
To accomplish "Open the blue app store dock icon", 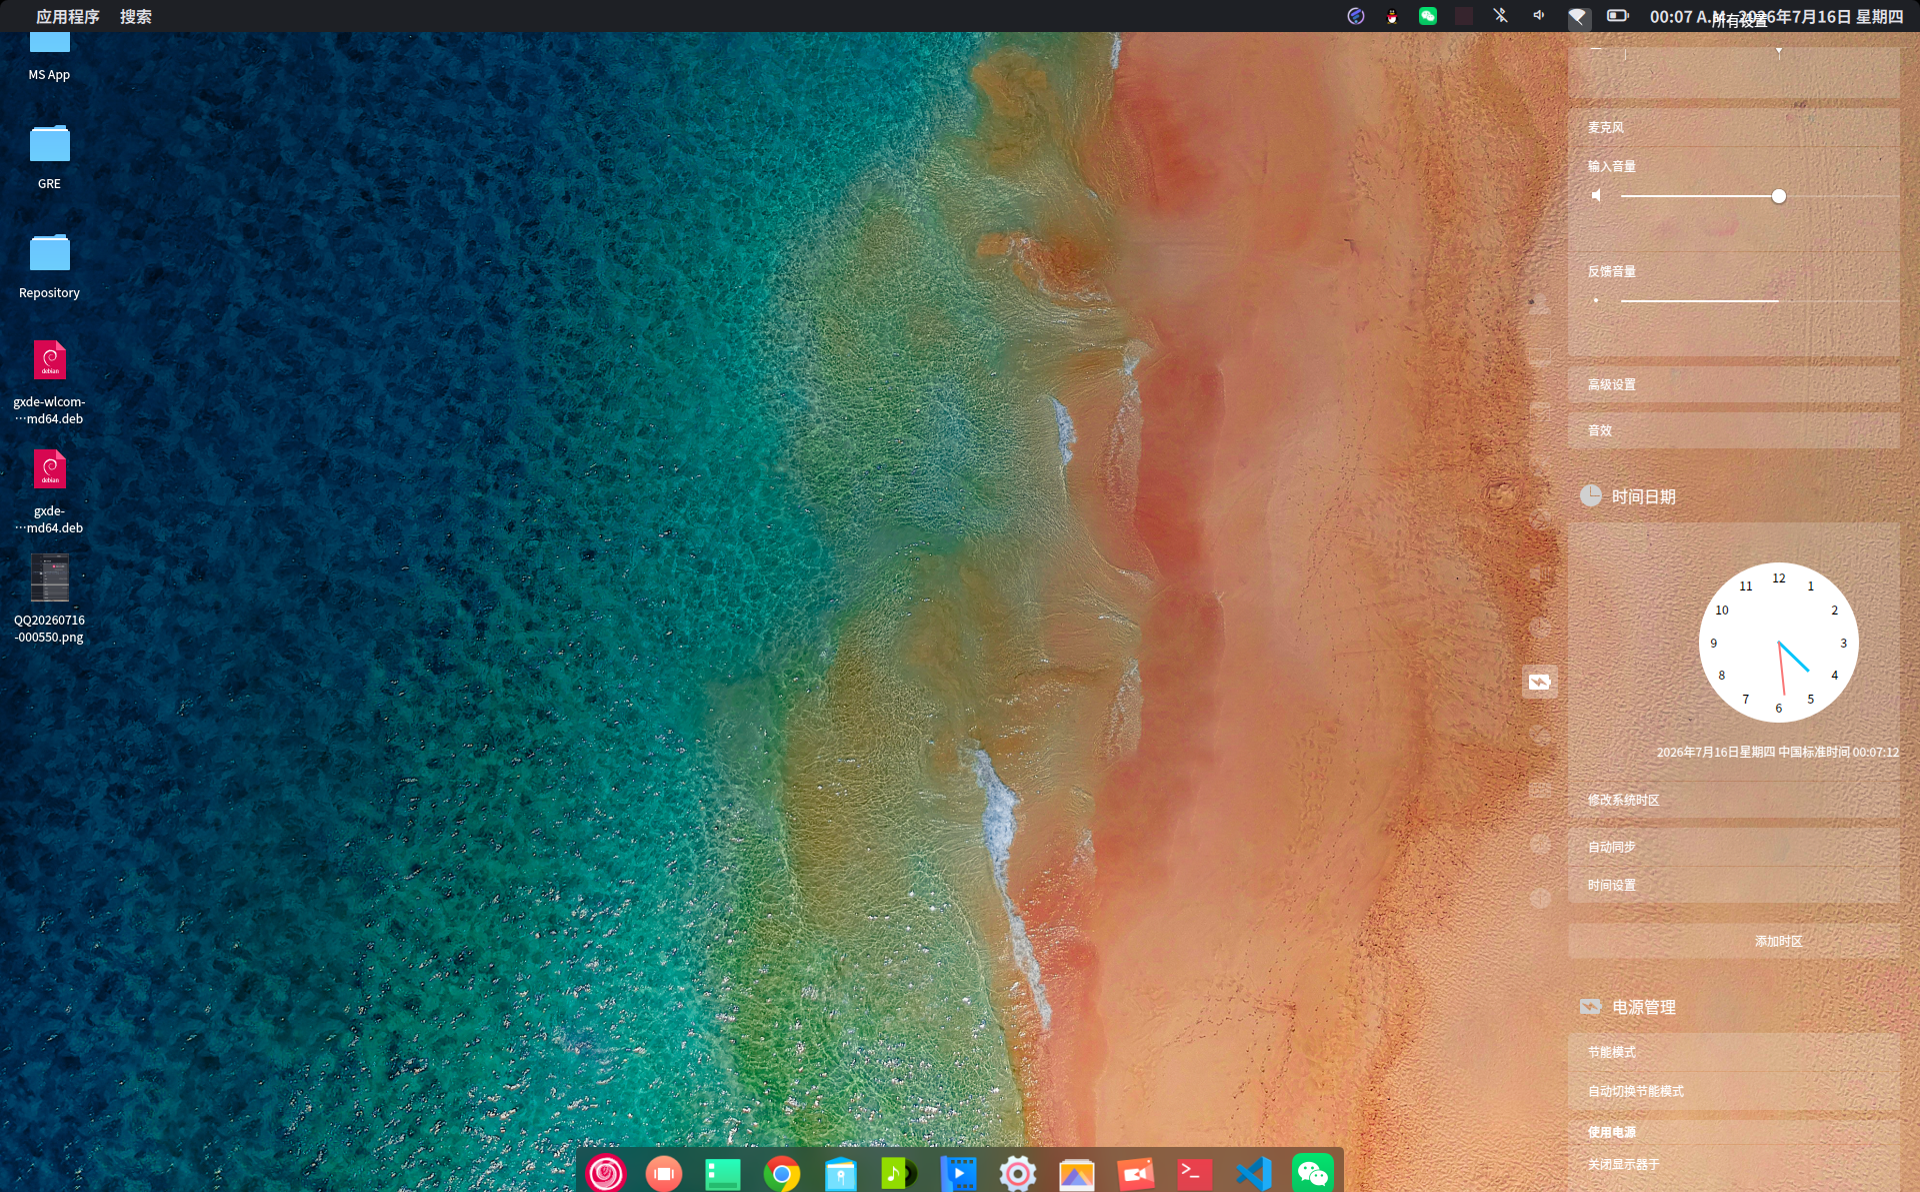I will pos(841,1174).
